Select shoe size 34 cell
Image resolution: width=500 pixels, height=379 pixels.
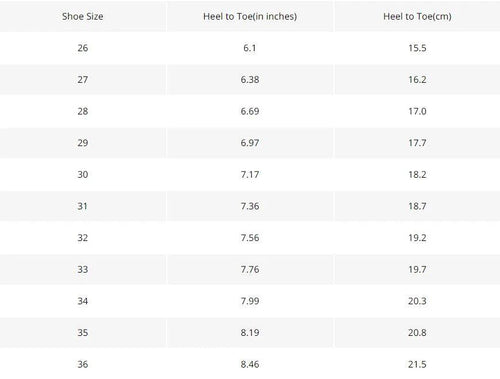pyautogui.click(x=83, y=301)
